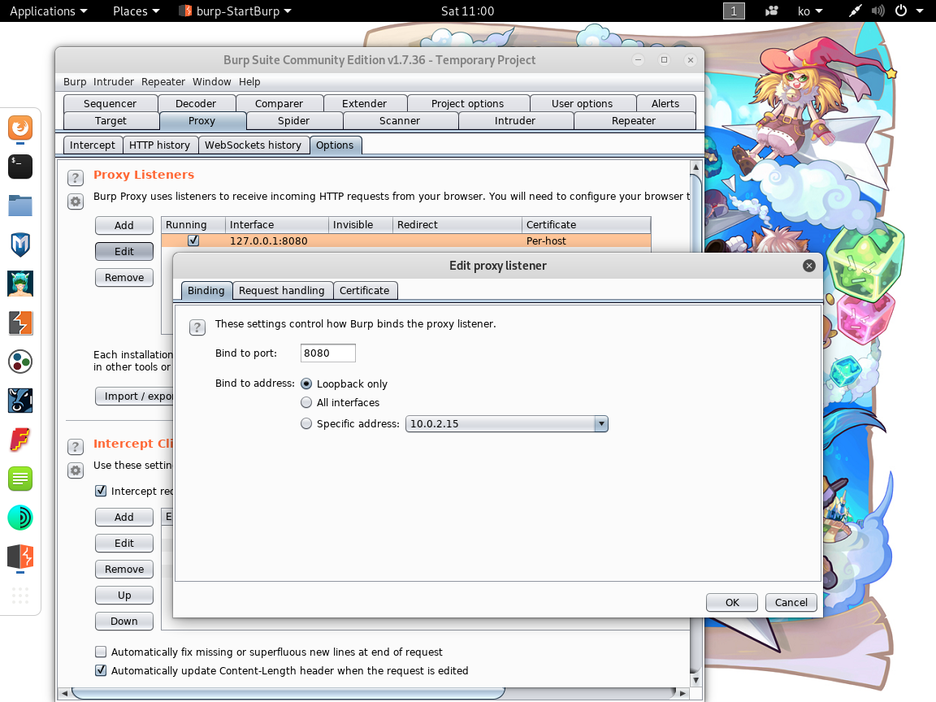Switch to the Intercept tab

(x=92, y=145)
